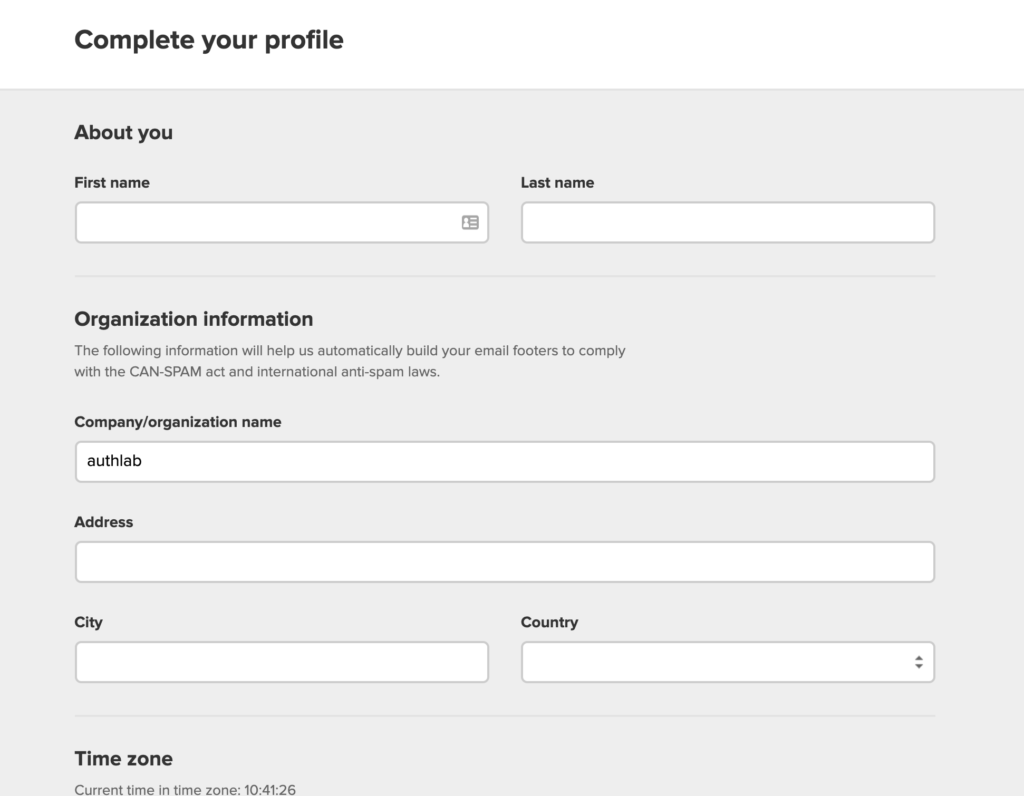Click inside the Last name input field

coord(727,221)
